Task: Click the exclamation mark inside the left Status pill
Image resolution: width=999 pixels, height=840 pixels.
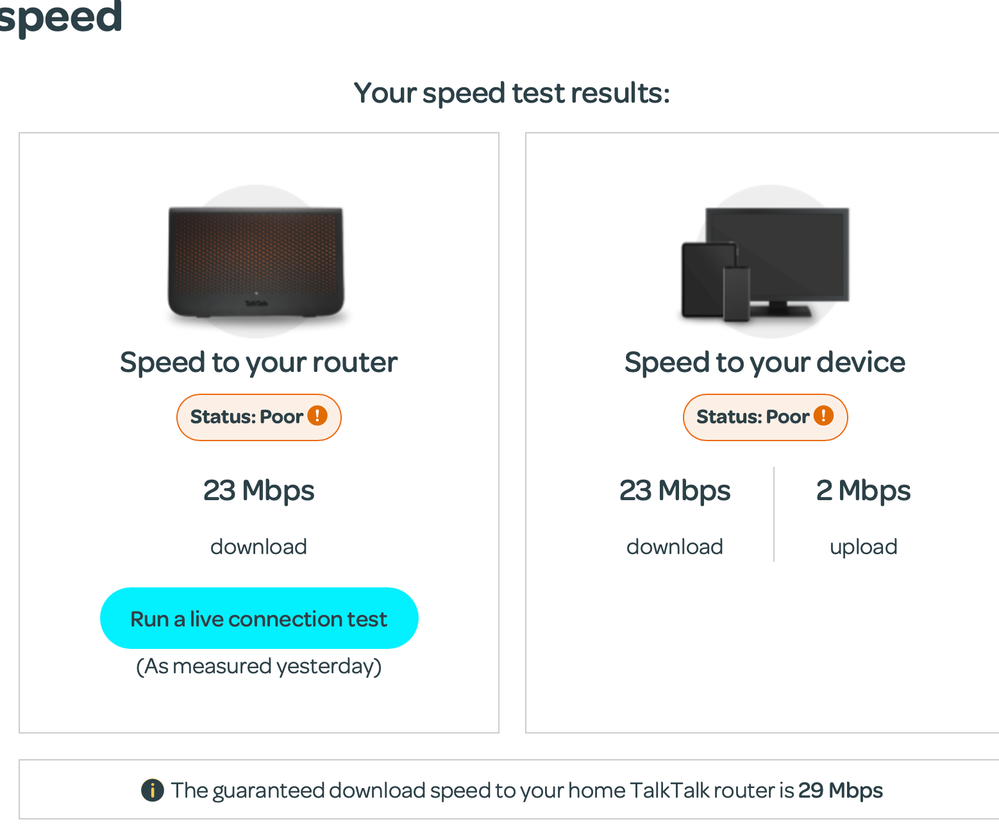Action: 318,417
